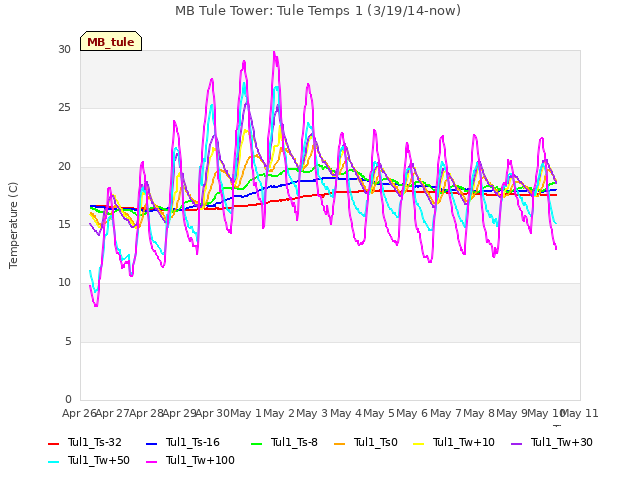Select the Tul1_Tw+50 legend label
This screenshot has width=640, height=480.
pyautogui.click(x=99, y=460)
